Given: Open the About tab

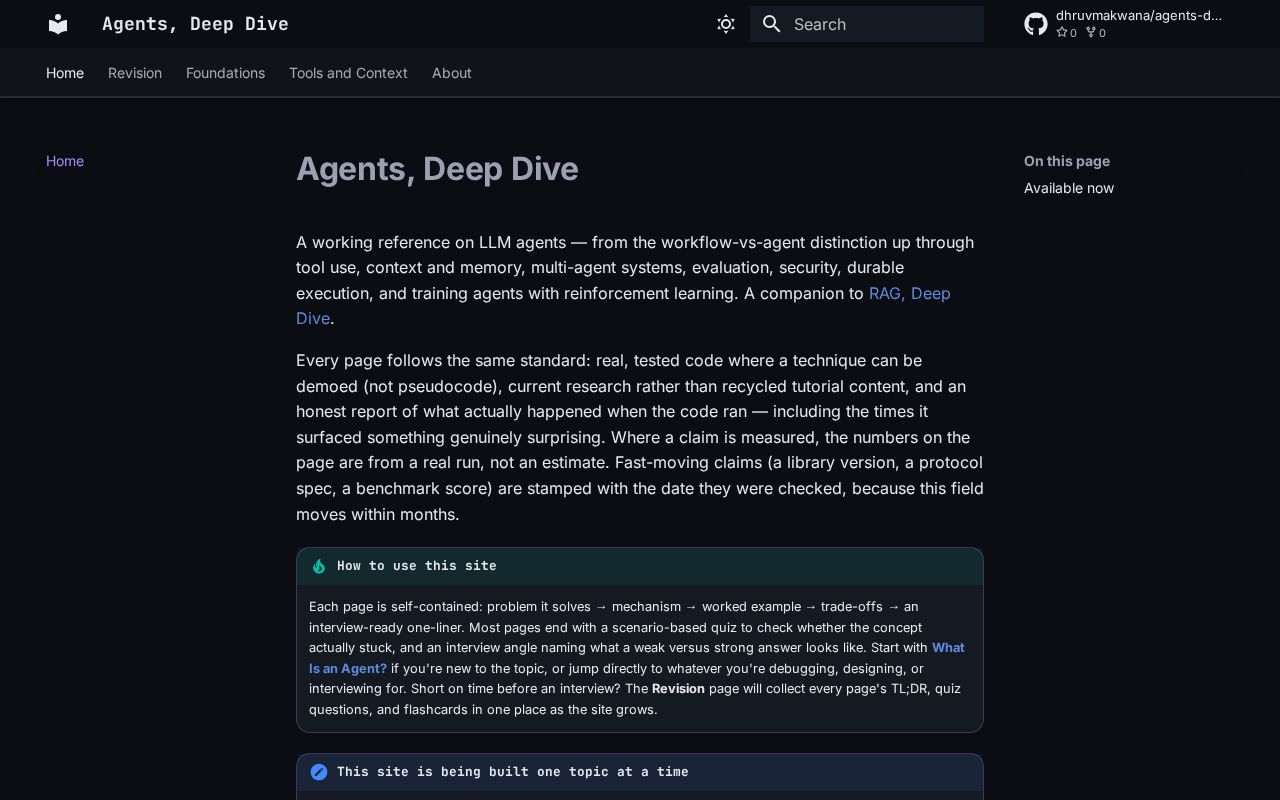Looking at the screenshot, I should click(452, 73).
